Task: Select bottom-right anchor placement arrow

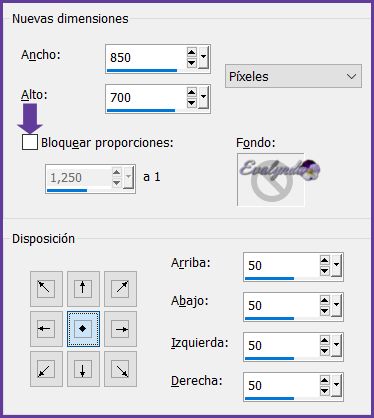Action: coord(120,369)
